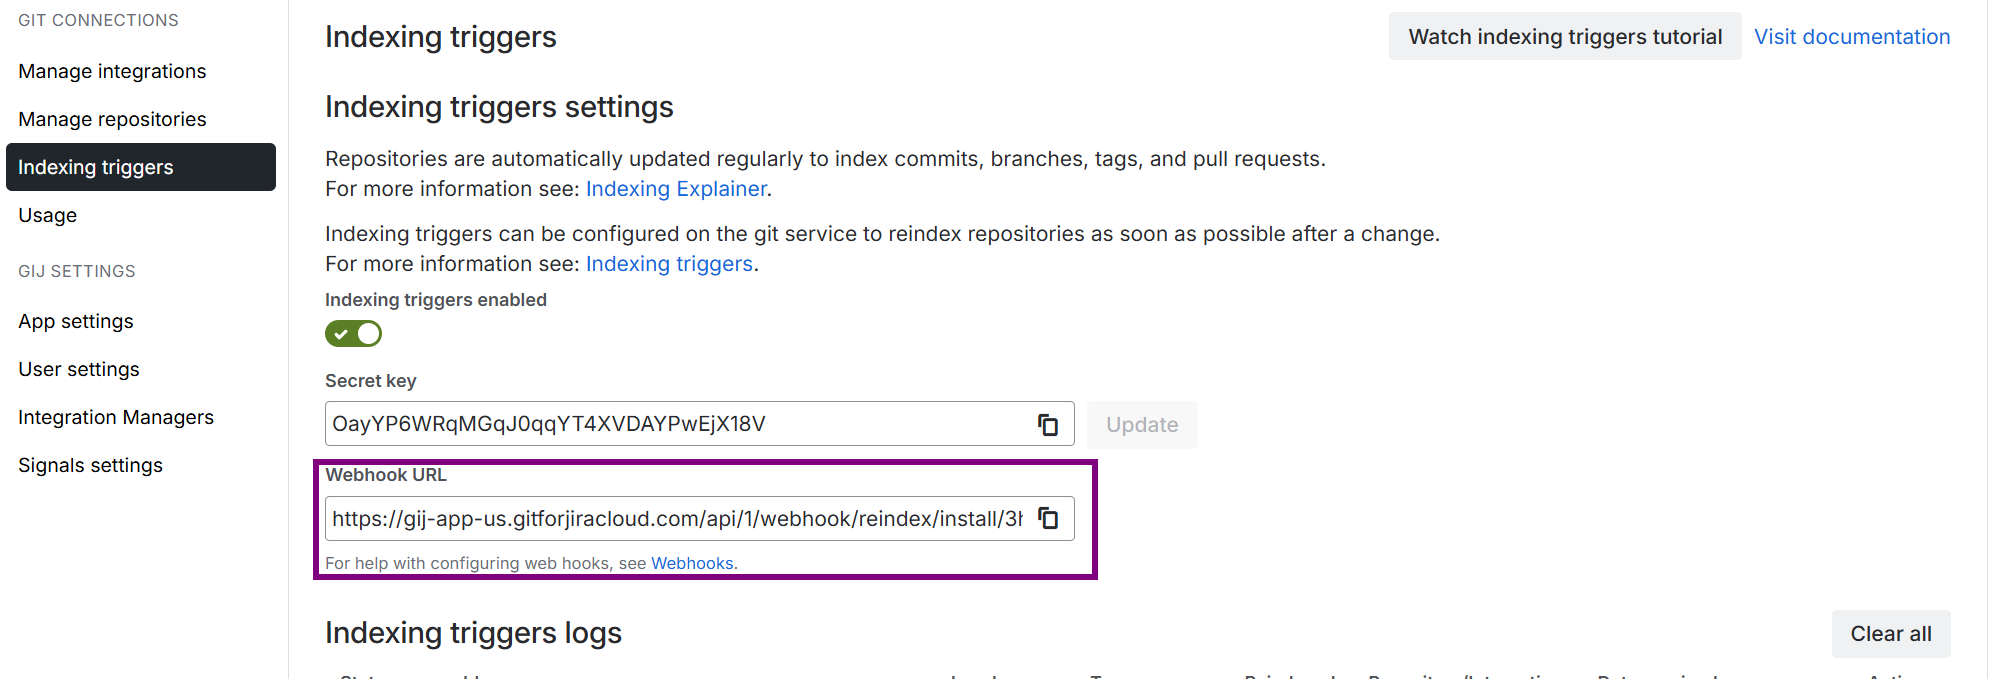Image resolution: width=1989 pixels, height=679 pixels.
Task: Click Watch indexing triggers tutorial button
Action: point(1565,37)
